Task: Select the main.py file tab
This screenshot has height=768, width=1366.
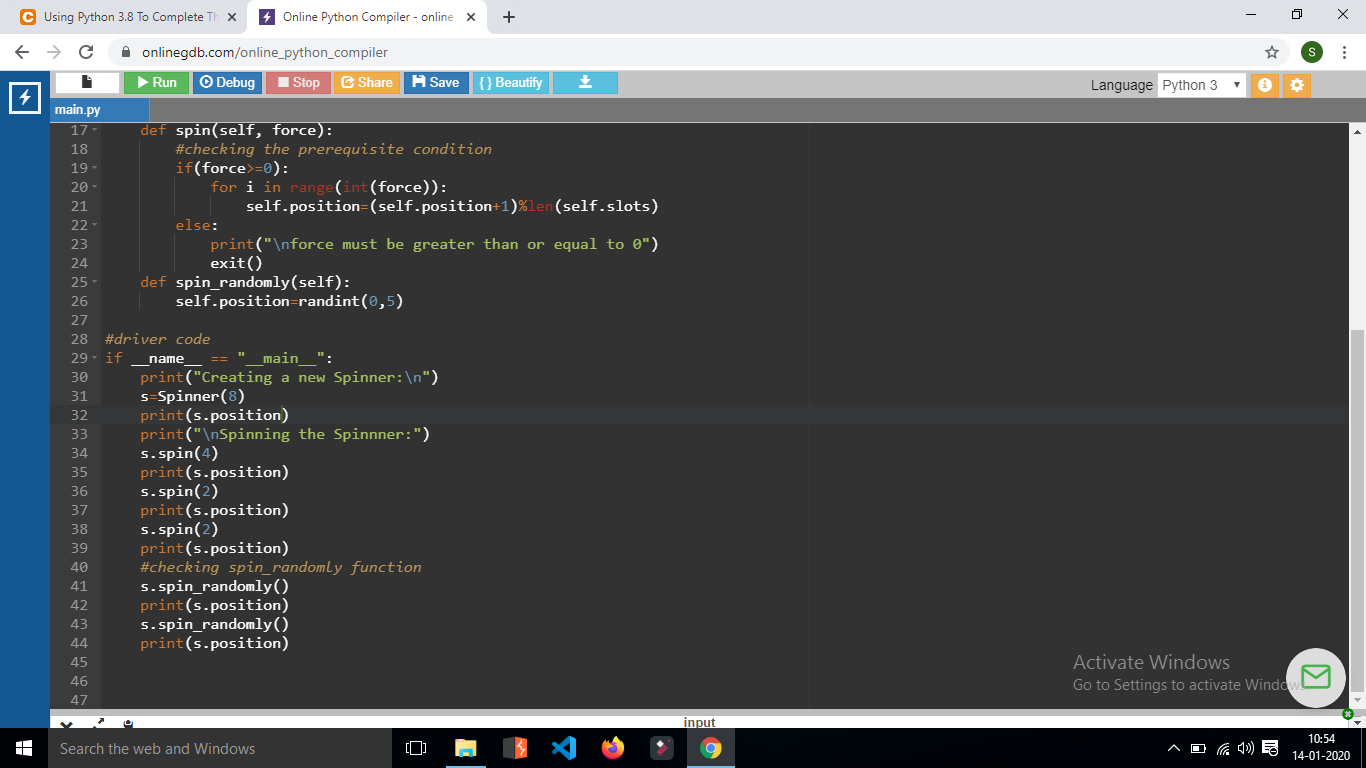Action: coord(99,110)
